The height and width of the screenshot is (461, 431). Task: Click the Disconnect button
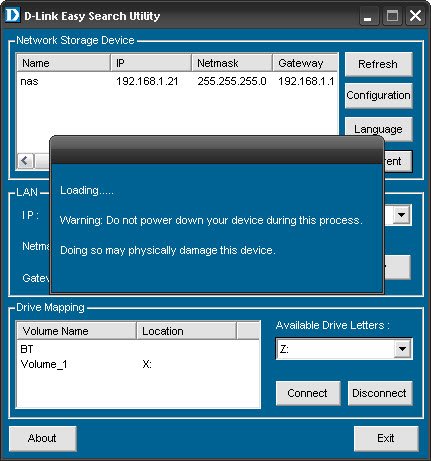(x=380, y=393)
